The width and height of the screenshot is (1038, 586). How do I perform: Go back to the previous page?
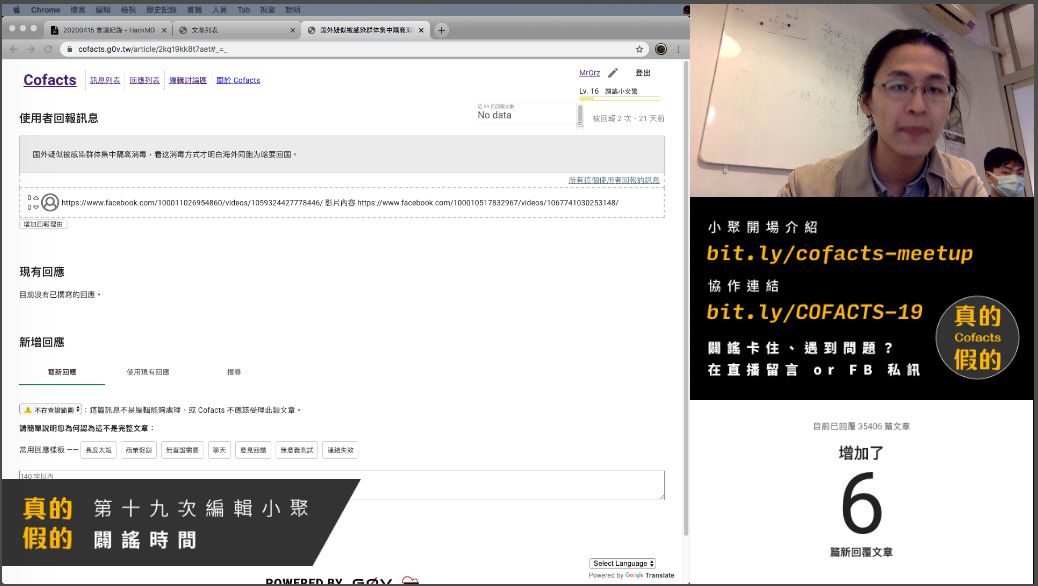tap(14, 49)
